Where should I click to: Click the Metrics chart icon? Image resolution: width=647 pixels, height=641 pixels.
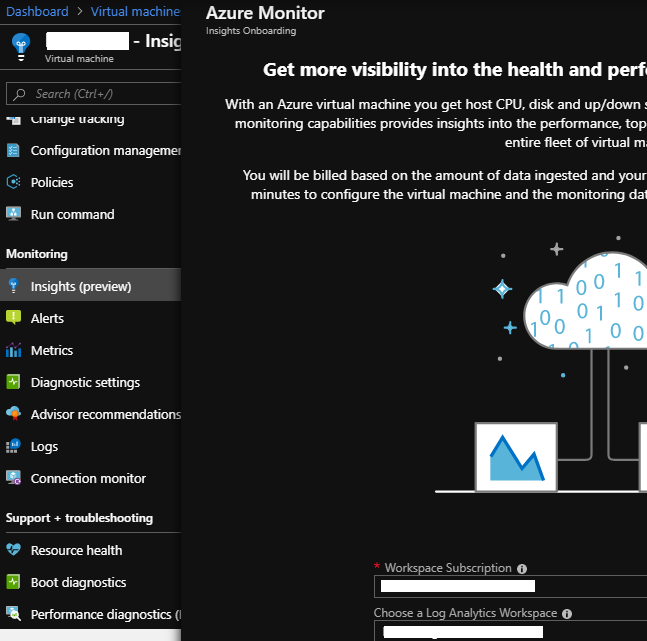click(x=13, y=351)
